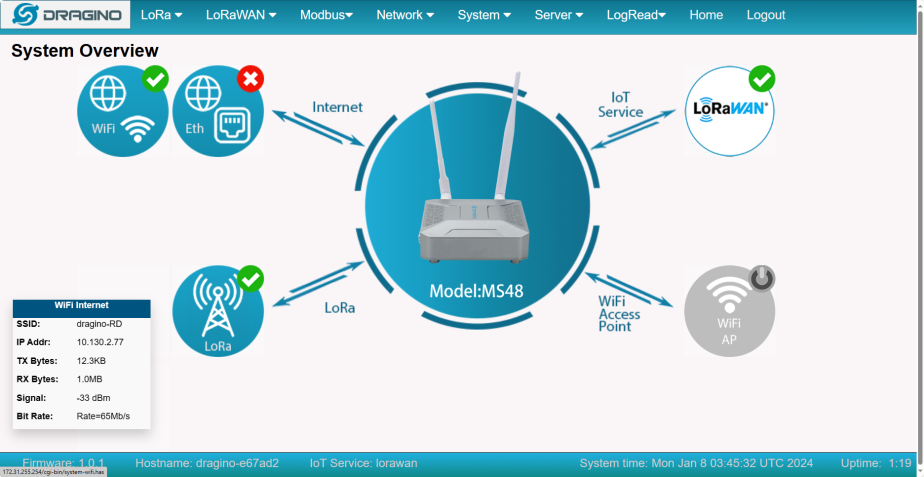Go to the Home page
The height and width of the screenshot is (477, 924).
pyautogui.click(x=706, y=15)
